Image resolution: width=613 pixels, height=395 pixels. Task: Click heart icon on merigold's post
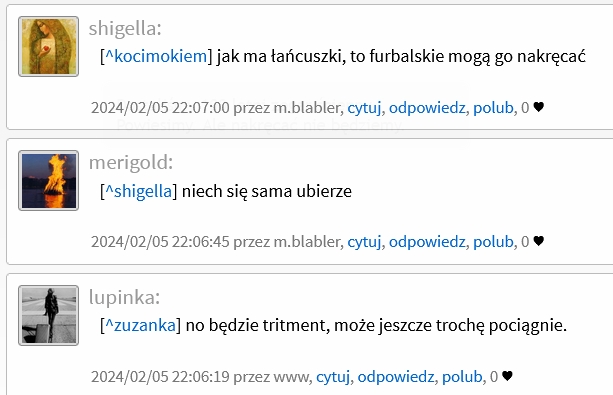click(538, 241)
